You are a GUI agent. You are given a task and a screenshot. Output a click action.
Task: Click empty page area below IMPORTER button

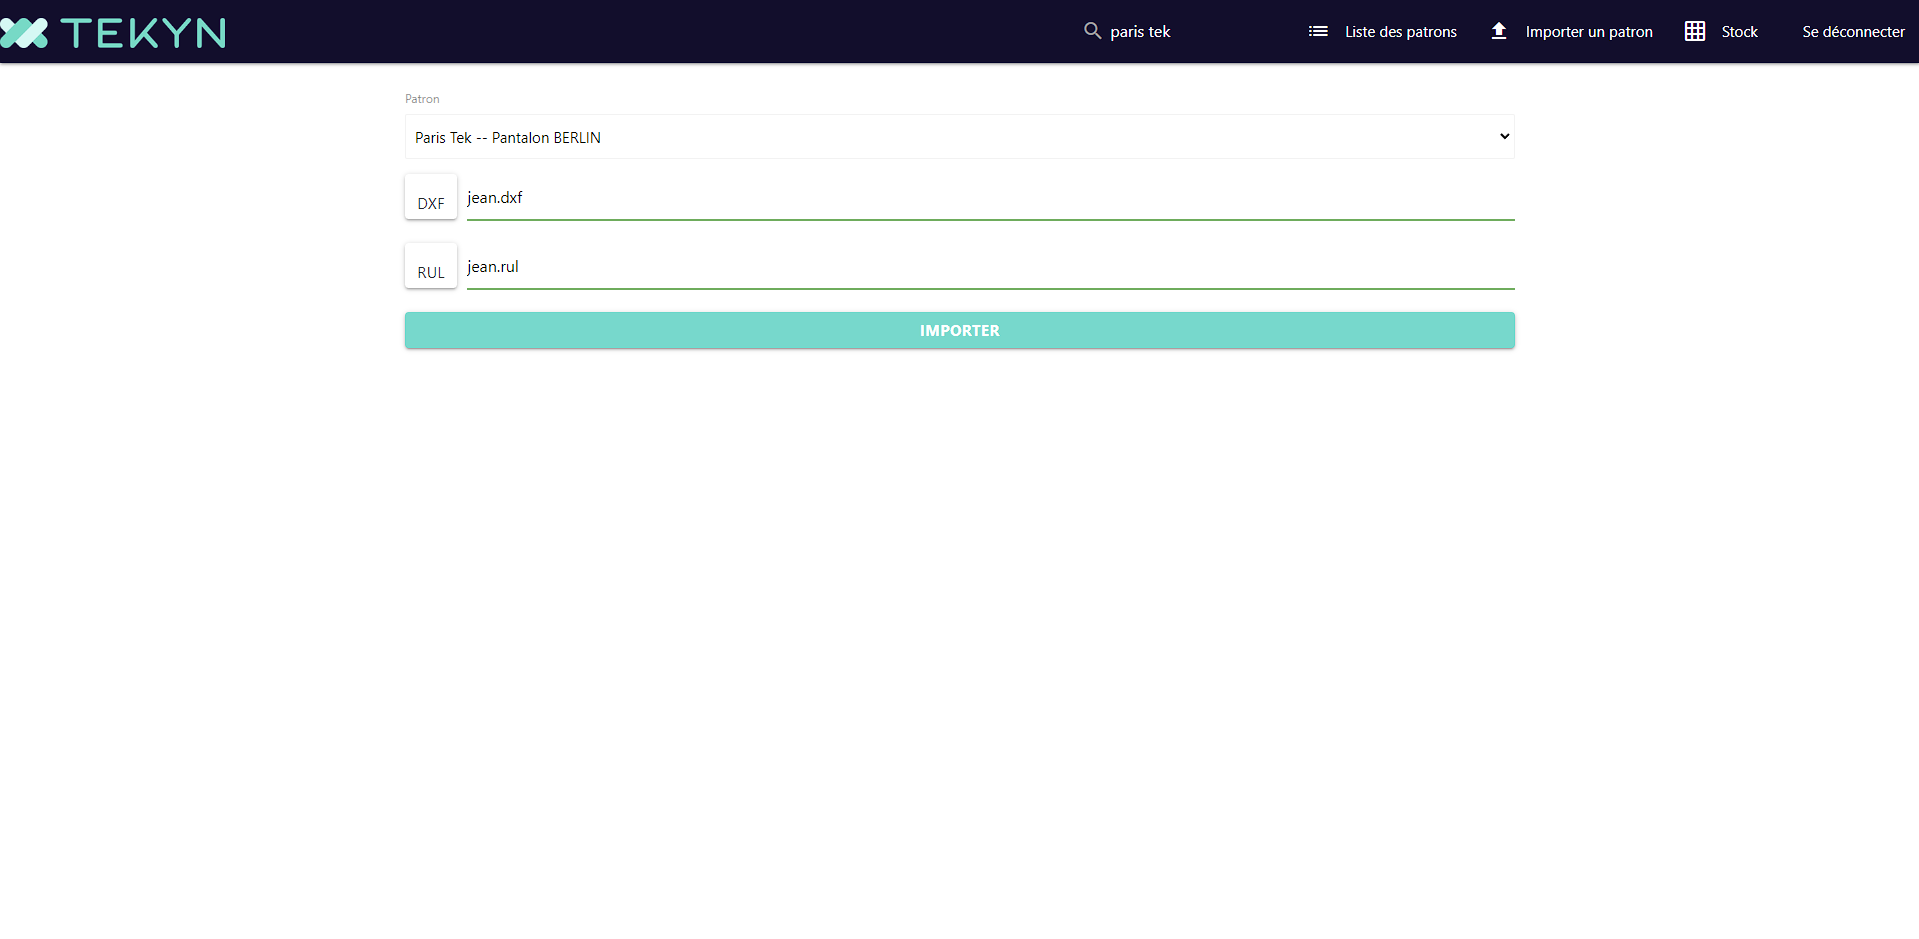[959, 600]
